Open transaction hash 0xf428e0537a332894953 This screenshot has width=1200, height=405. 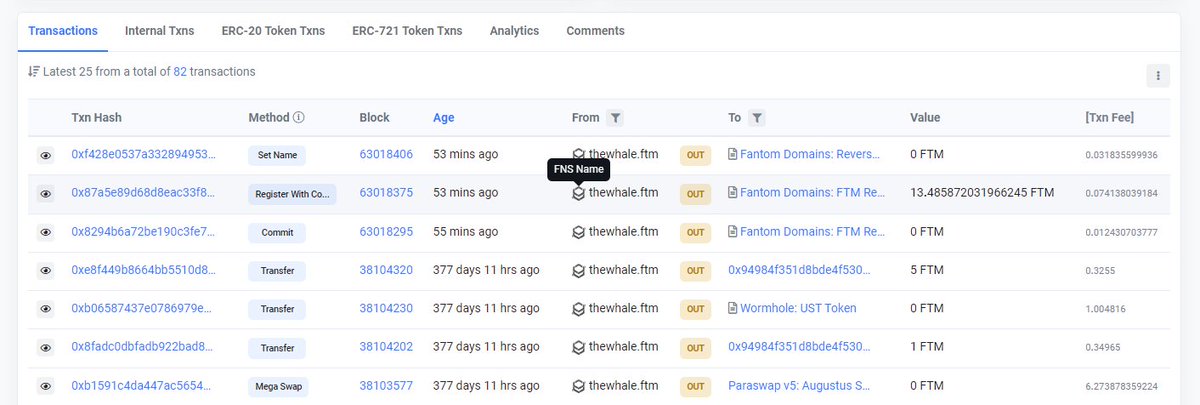(x=143, y=155)
